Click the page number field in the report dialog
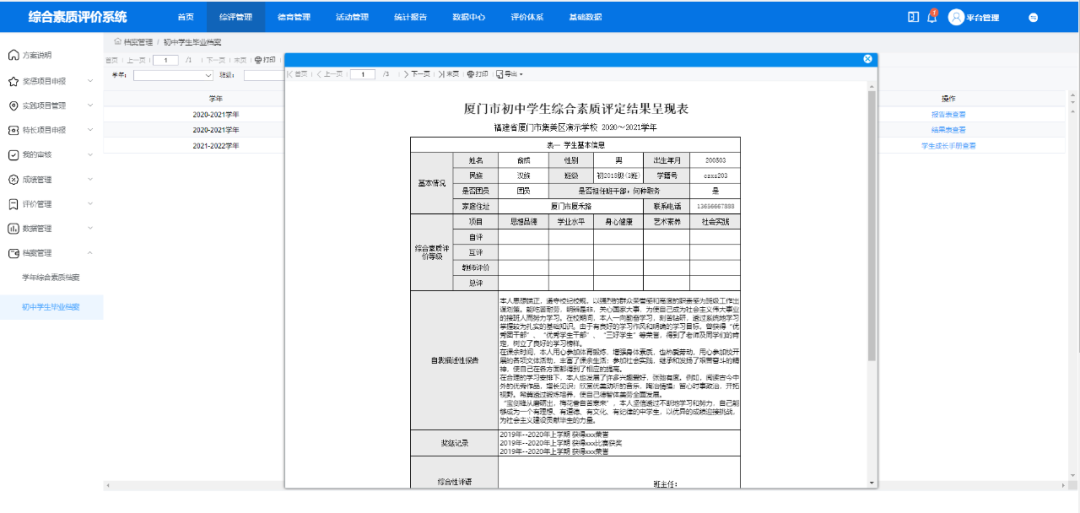This screenshot has height=513, width=1080. [x=362, y=74]
